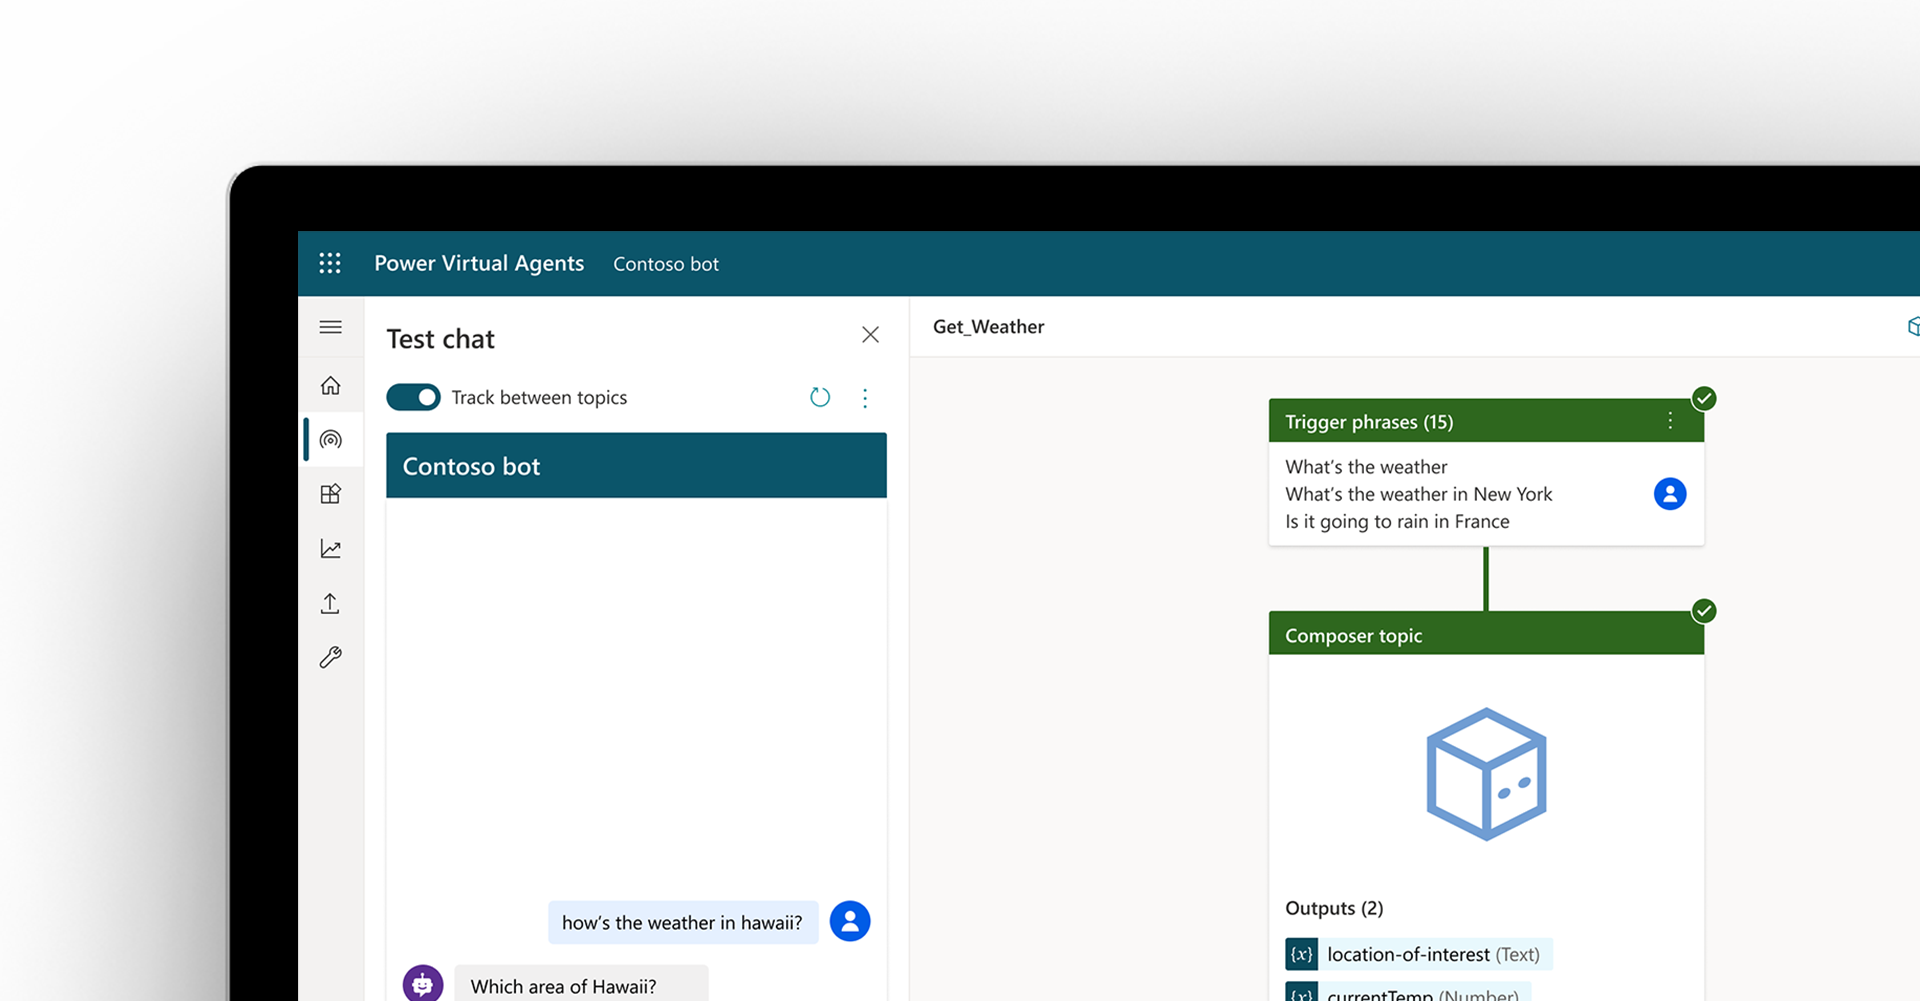Viewport: 1920px width, 1001px height.
Task: Reset the test chat conversation
Action: [x=820, y=398]
